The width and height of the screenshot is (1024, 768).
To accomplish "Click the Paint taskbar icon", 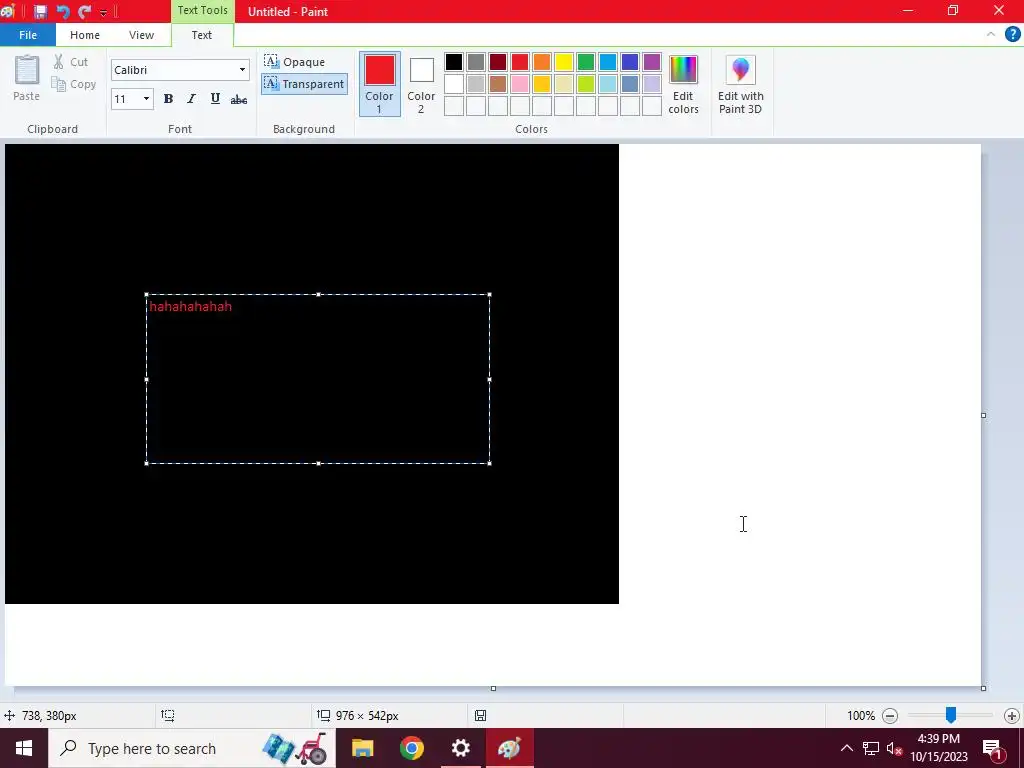I will [x=509, y=748].
